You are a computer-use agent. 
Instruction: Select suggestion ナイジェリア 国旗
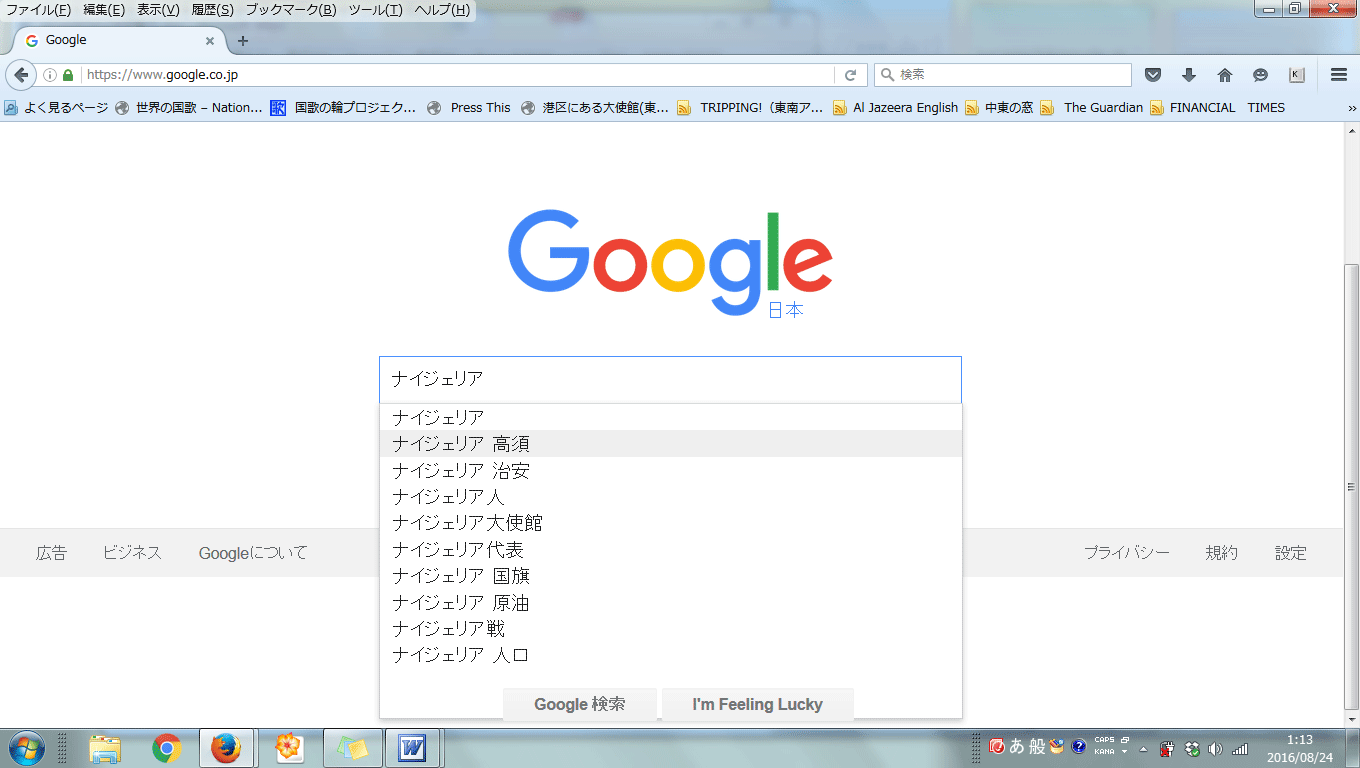(671, 576)
